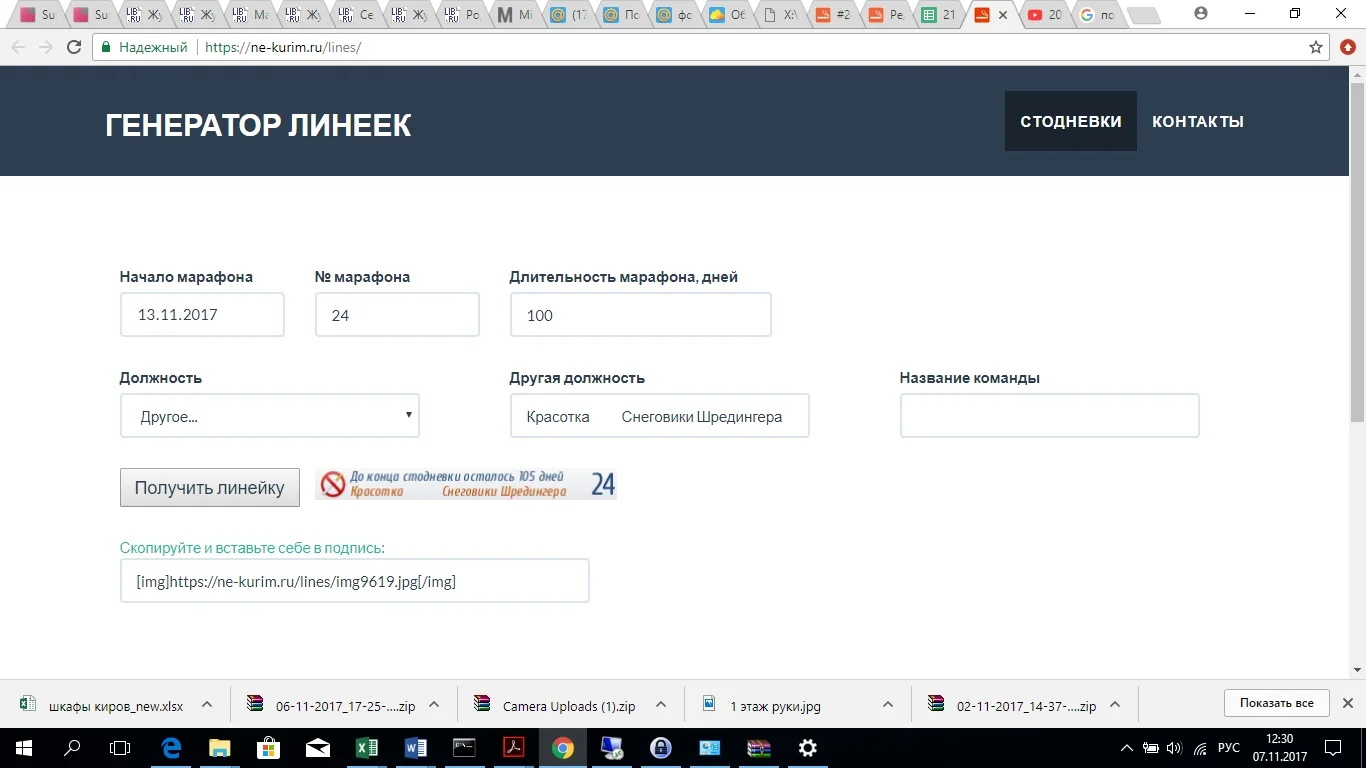The width and height of the screenshot is (1366, 768).
Task: Close the downloads bar
Action: point(1347,703)
